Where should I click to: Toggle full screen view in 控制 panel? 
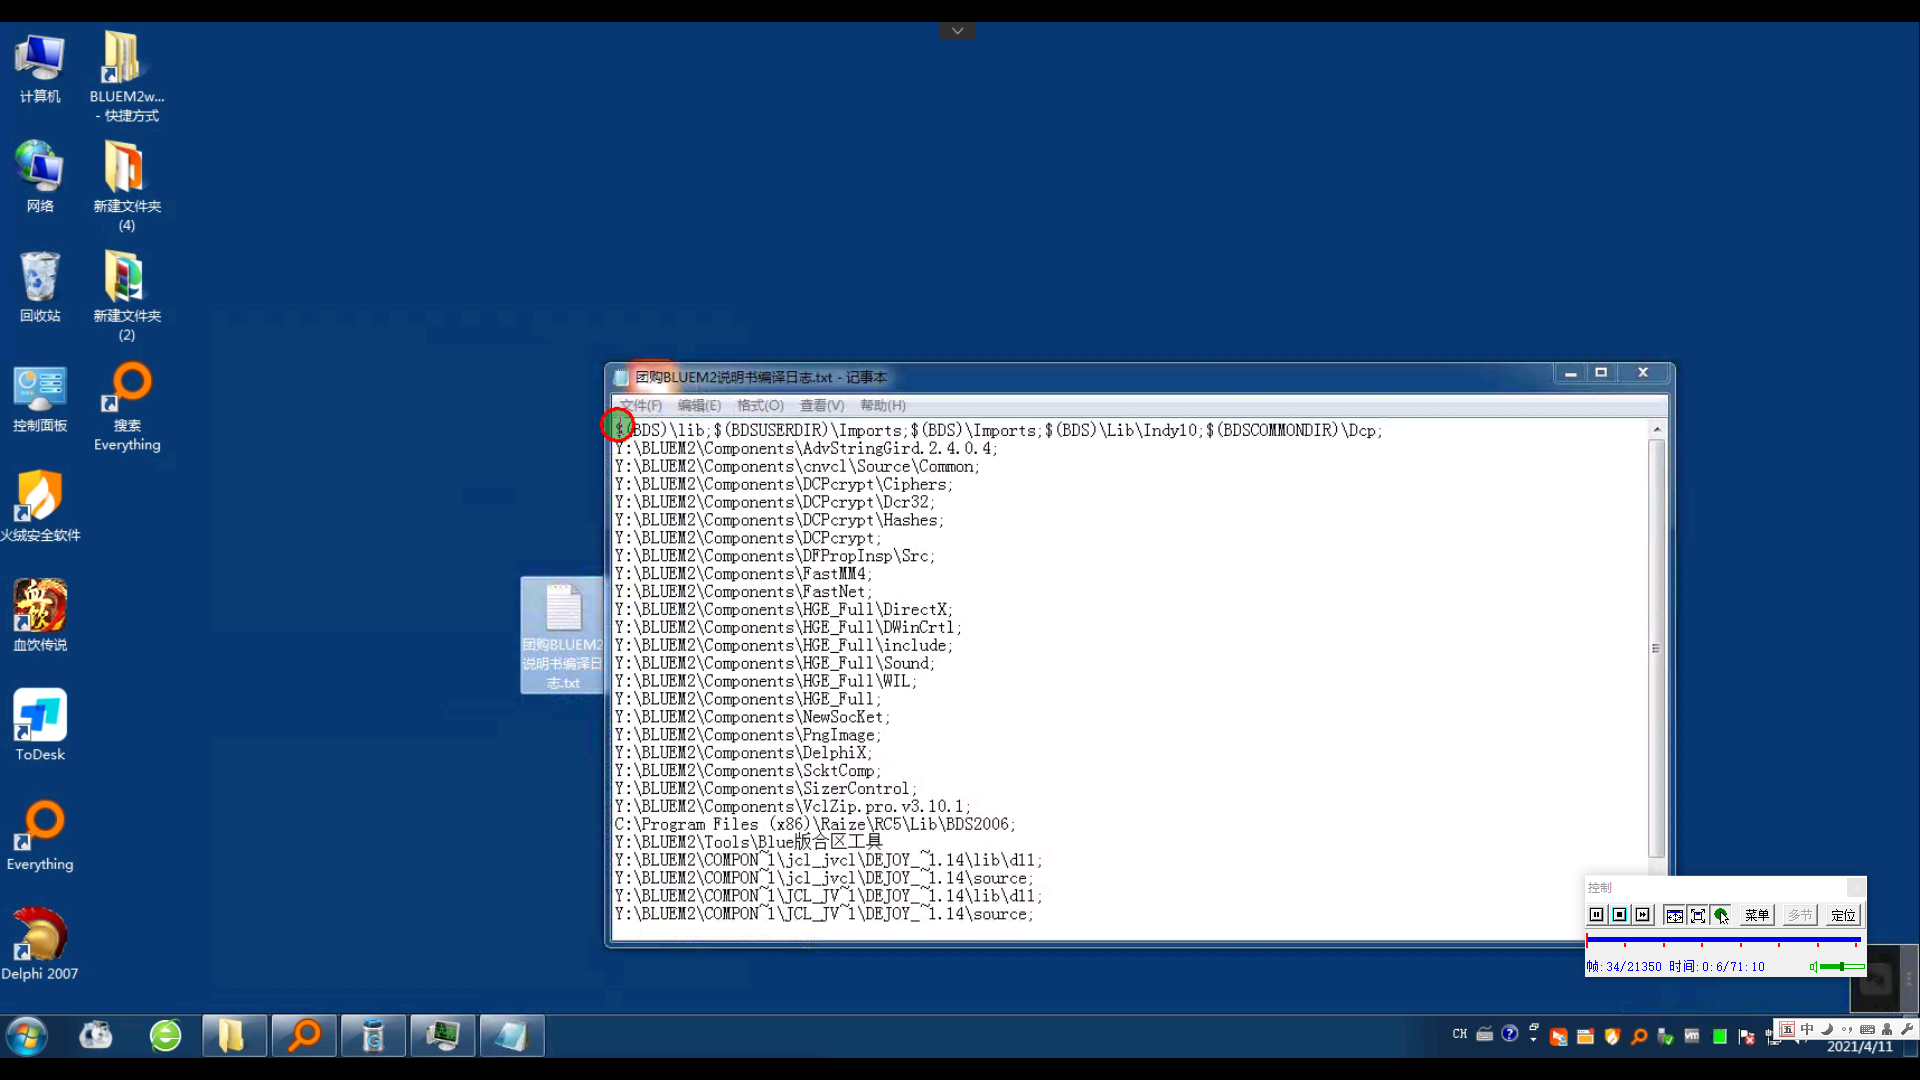click(1697, 915)
